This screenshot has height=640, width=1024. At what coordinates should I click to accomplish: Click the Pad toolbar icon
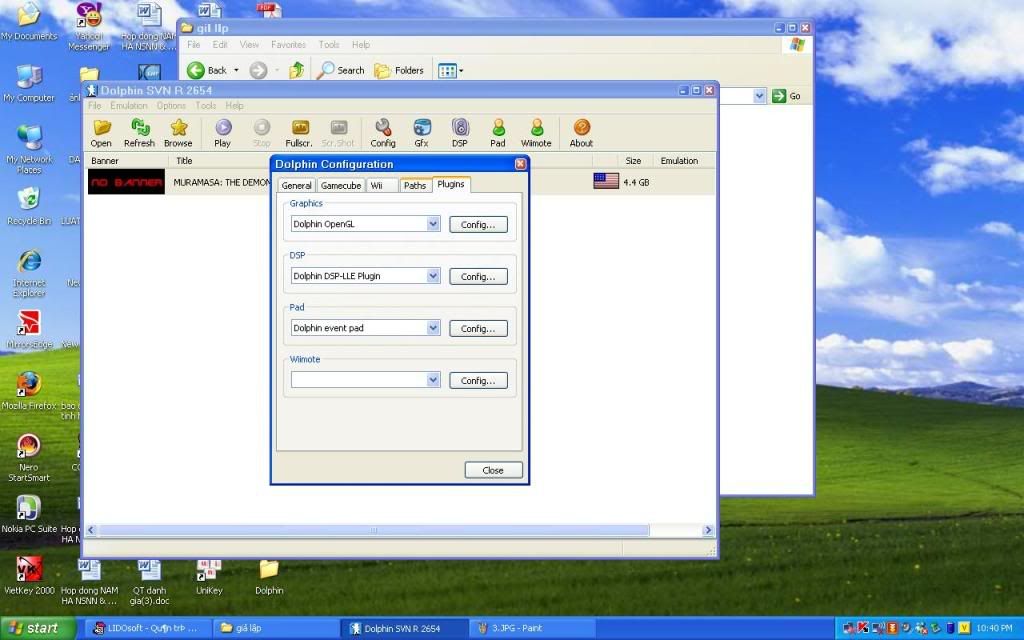point(498,133)
